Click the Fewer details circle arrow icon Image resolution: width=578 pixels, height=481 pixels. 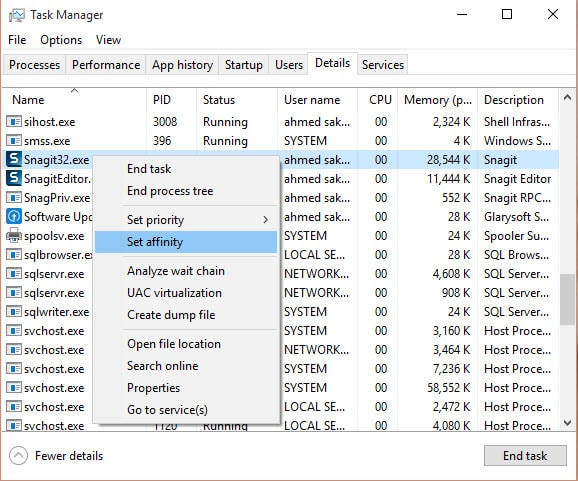[18, 456]
